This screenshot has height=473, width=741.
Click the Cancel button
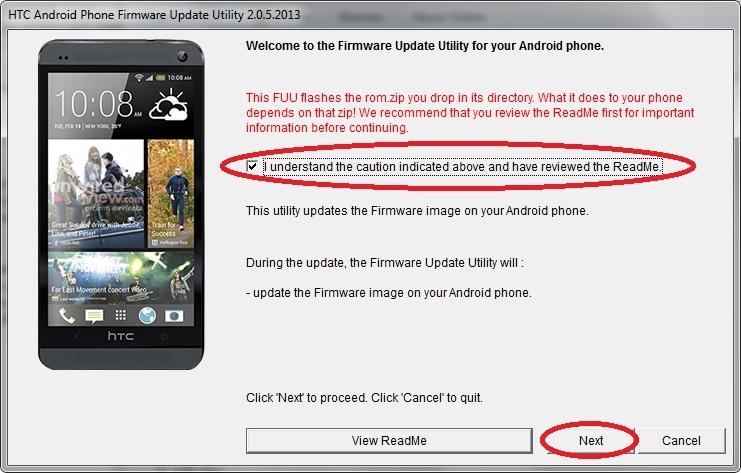(681, 440)
